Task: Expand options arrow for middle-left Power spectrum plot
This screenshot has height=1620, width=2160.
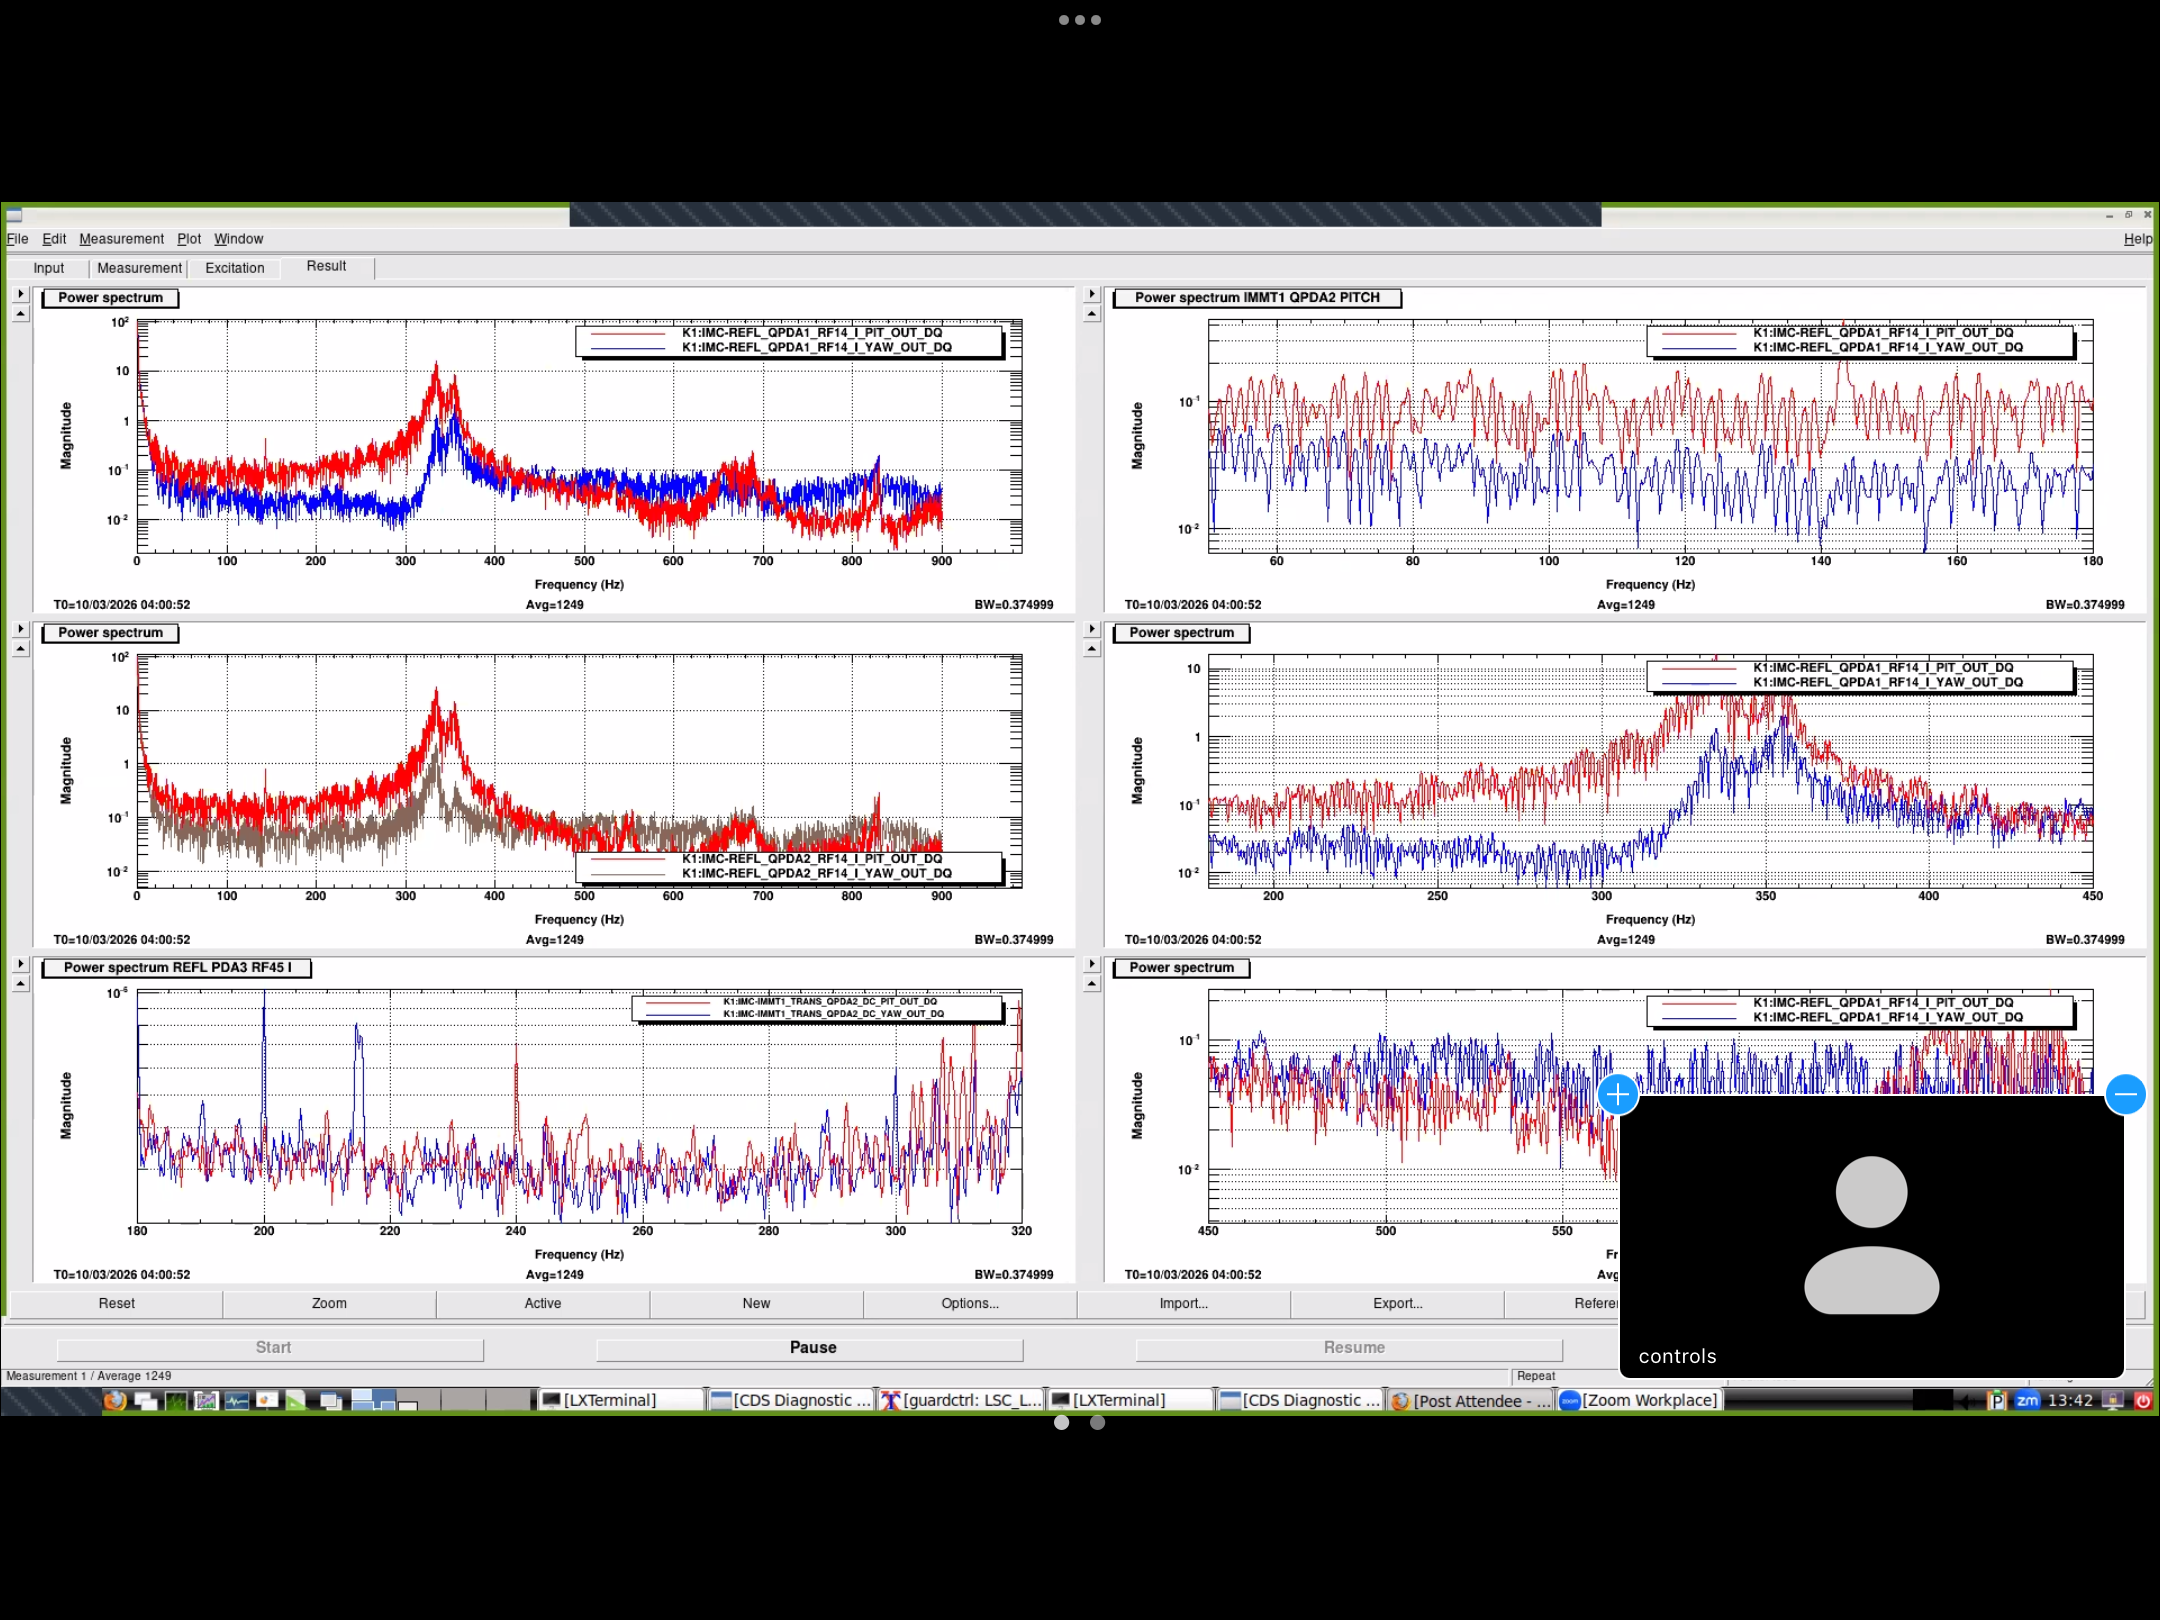Action: [x=20, y=629]
